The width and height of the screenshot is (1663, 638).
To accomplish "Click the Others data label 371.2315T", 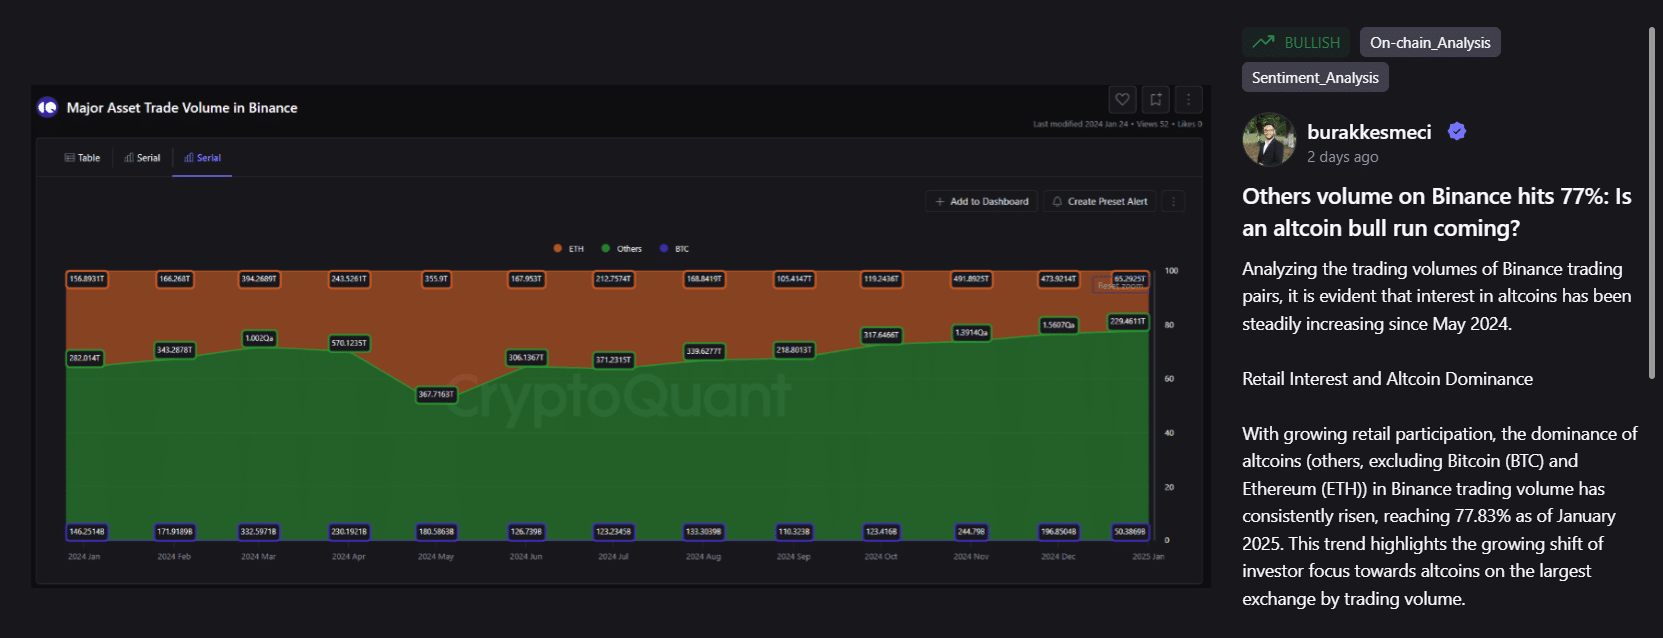I will pos(613,360).
